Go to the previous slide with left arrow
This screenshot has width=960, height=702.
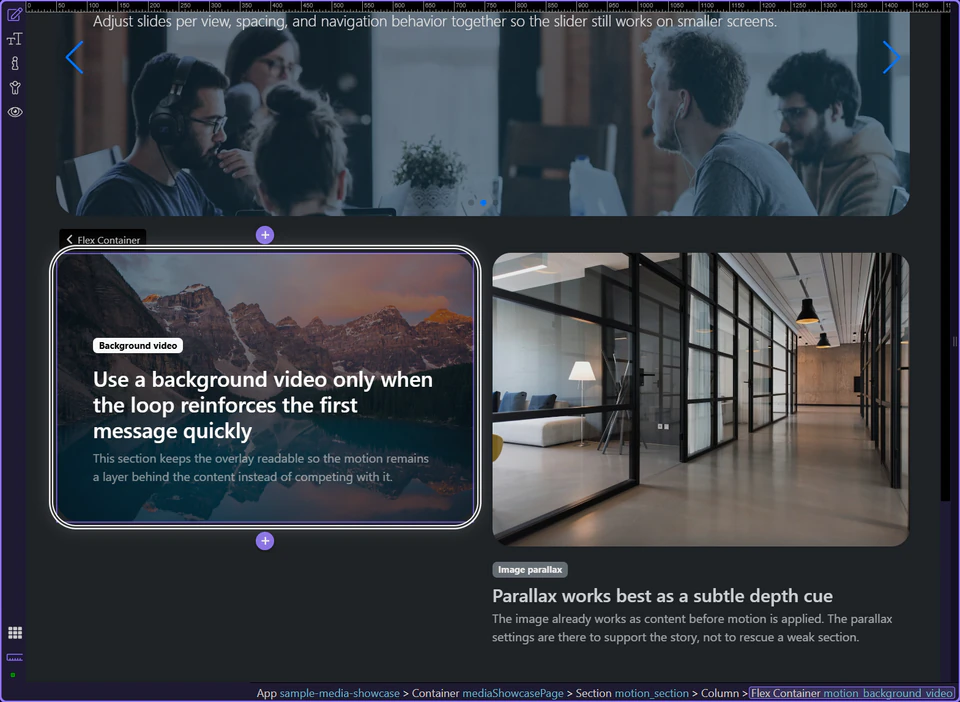click(75, 58)
